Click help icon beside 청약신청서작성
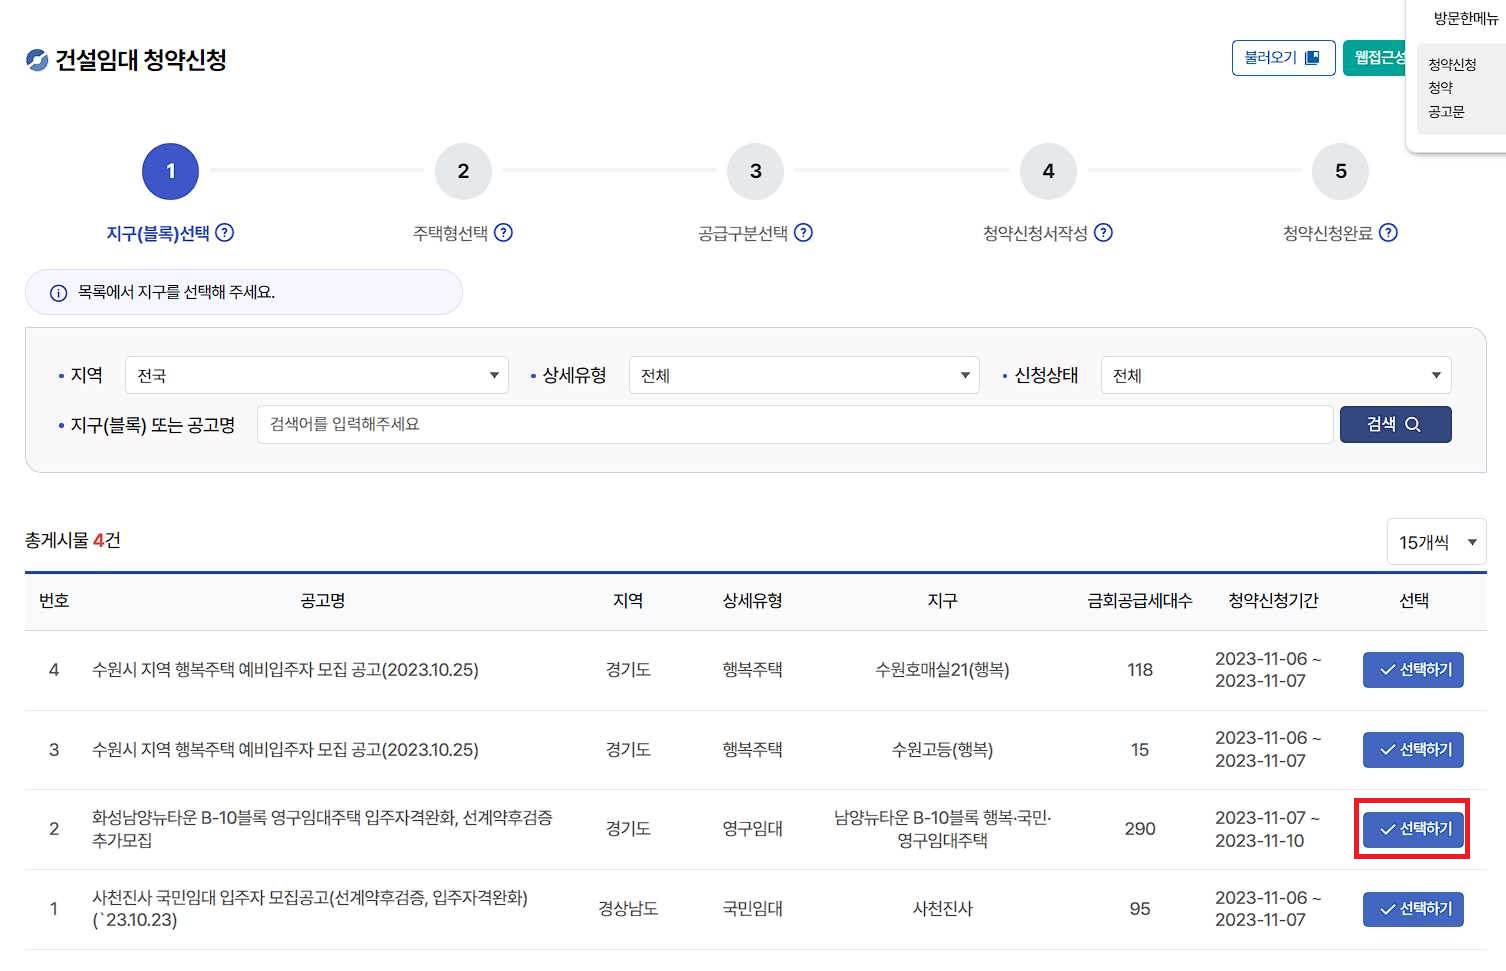 click(x=1103, y=232)
